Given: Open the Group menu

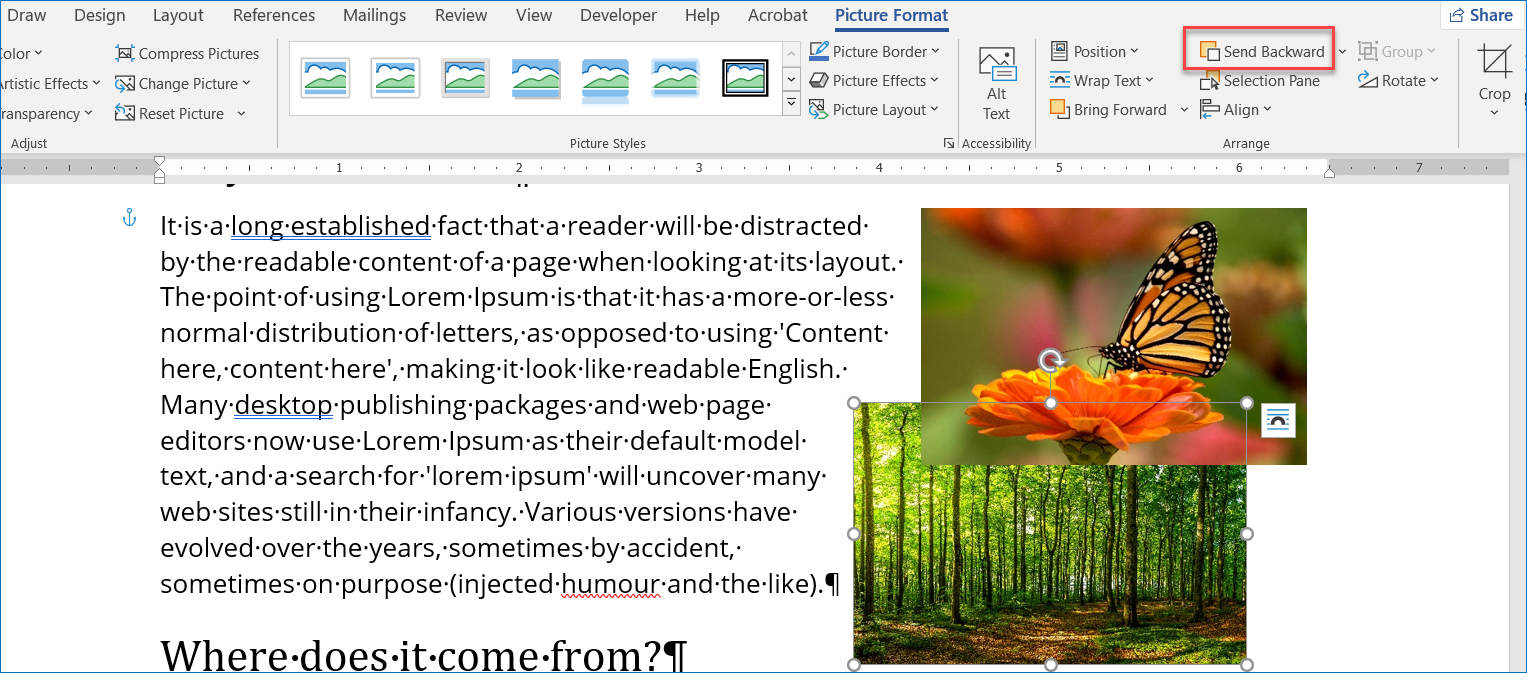Looking at the screenshot, I should (1396, 51).
